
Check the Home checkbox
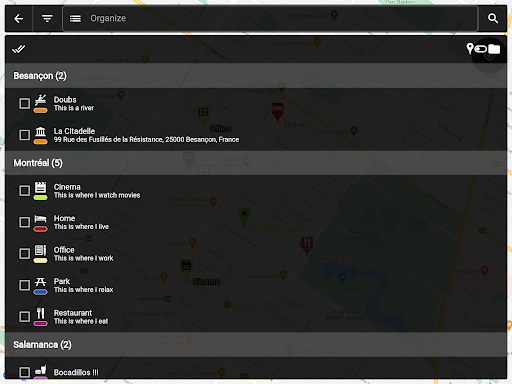(24, 222)
